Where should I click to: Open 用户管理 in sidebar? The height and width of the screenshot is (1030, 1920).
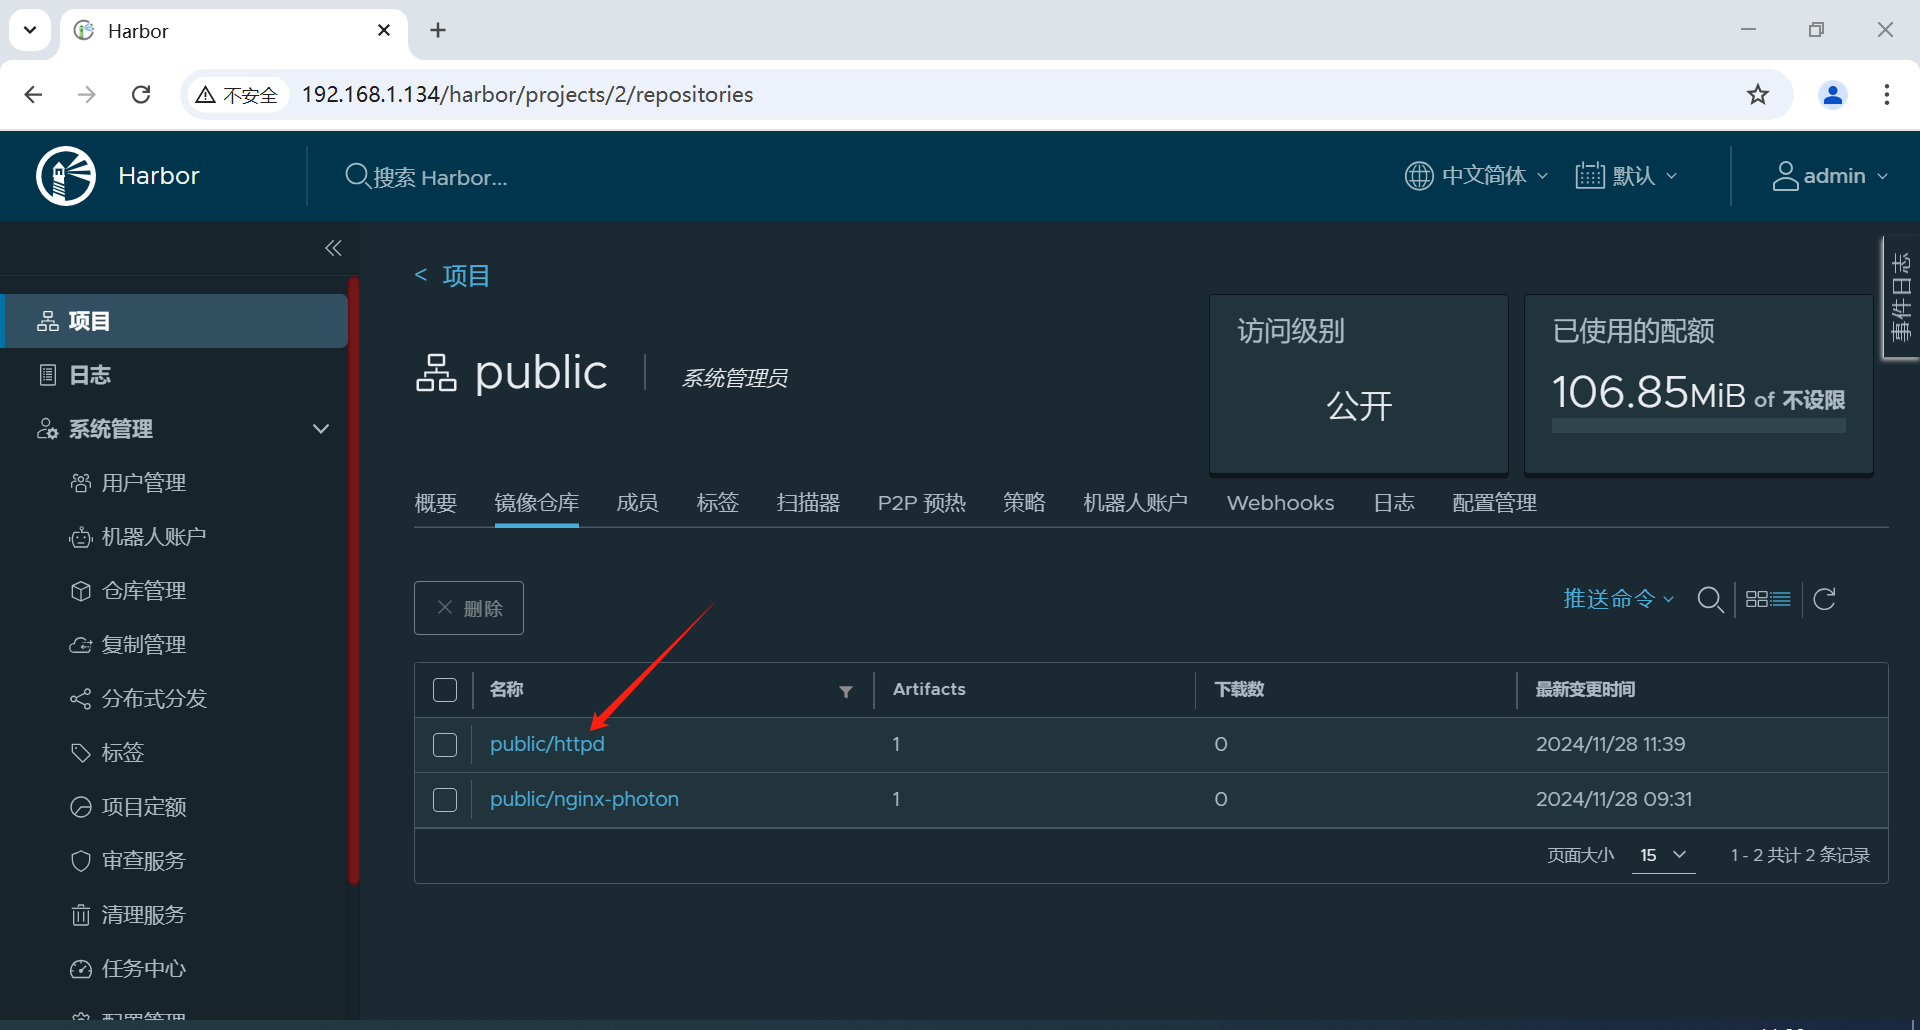coord(144,483)
